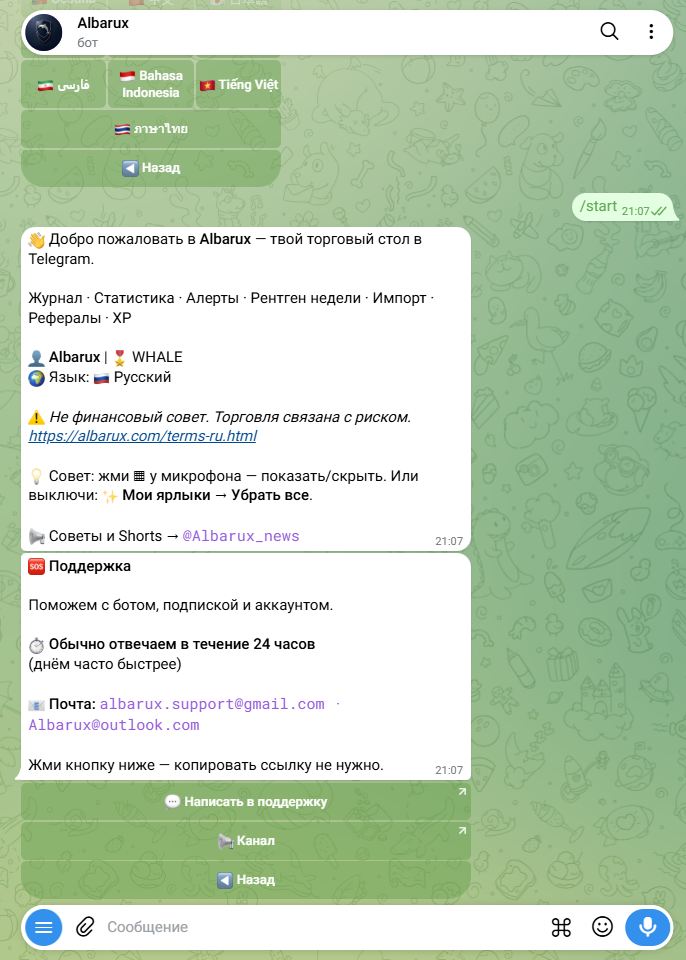This screenshot has width=686, height=960.
Task: Click Написать в поддержку button
Action: 246,801
